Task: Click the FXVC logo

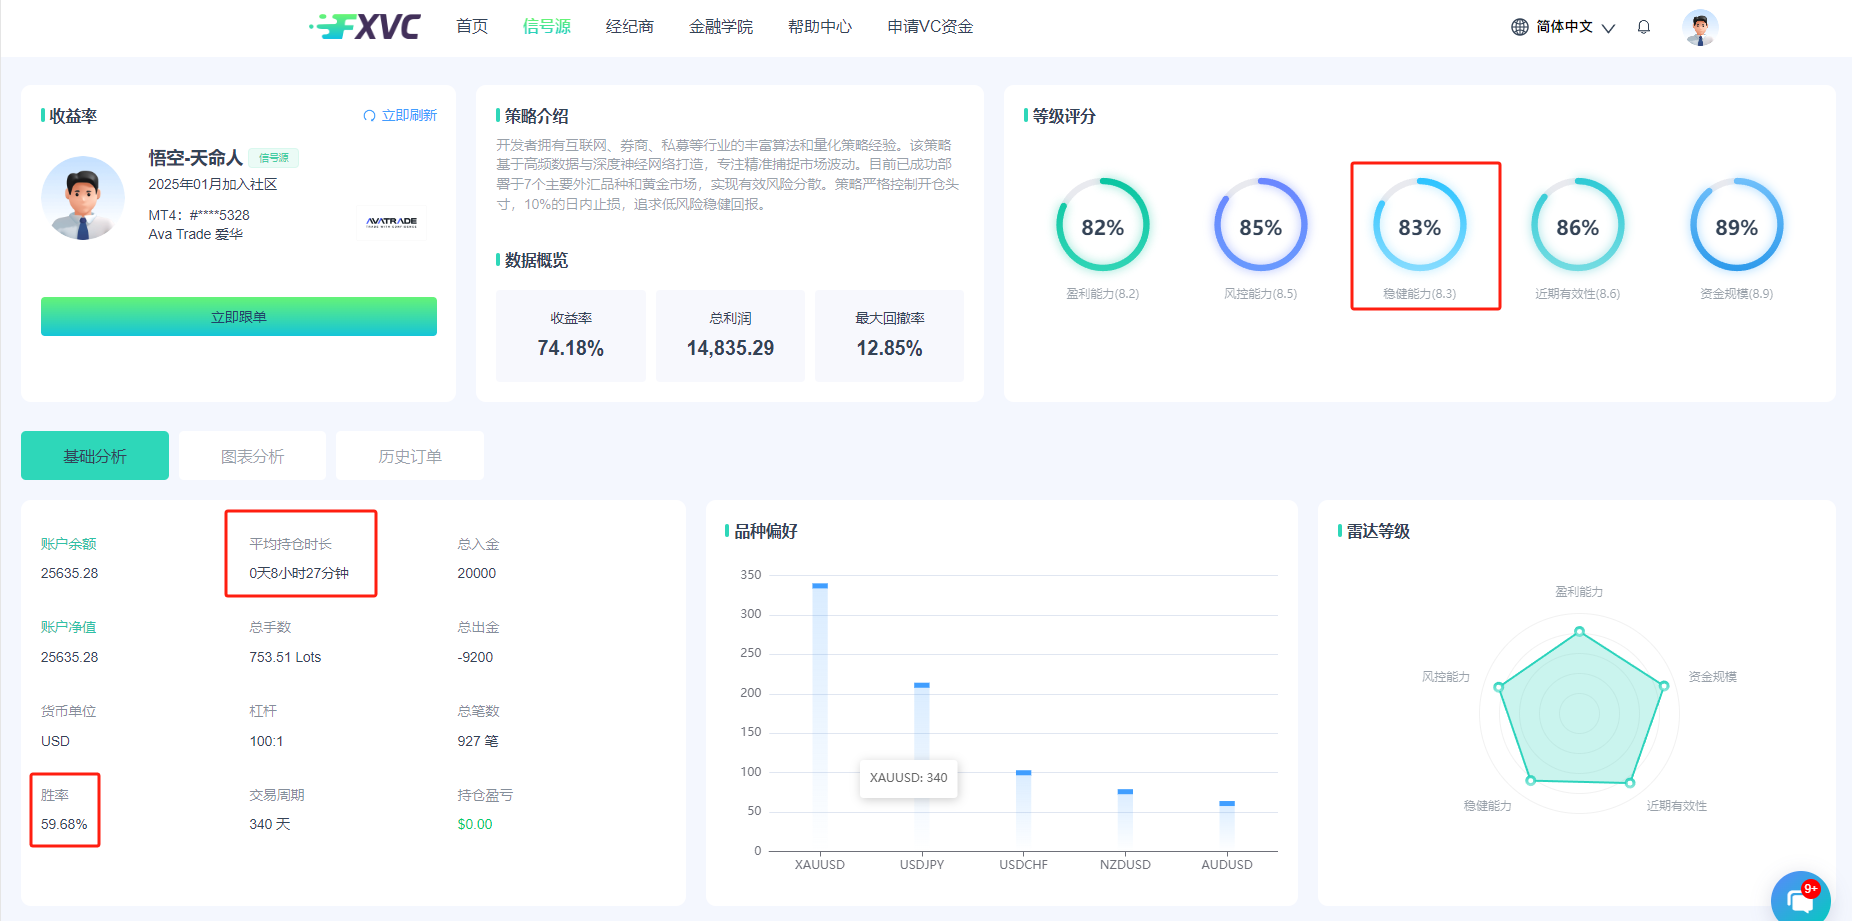Action: [365, 27]
